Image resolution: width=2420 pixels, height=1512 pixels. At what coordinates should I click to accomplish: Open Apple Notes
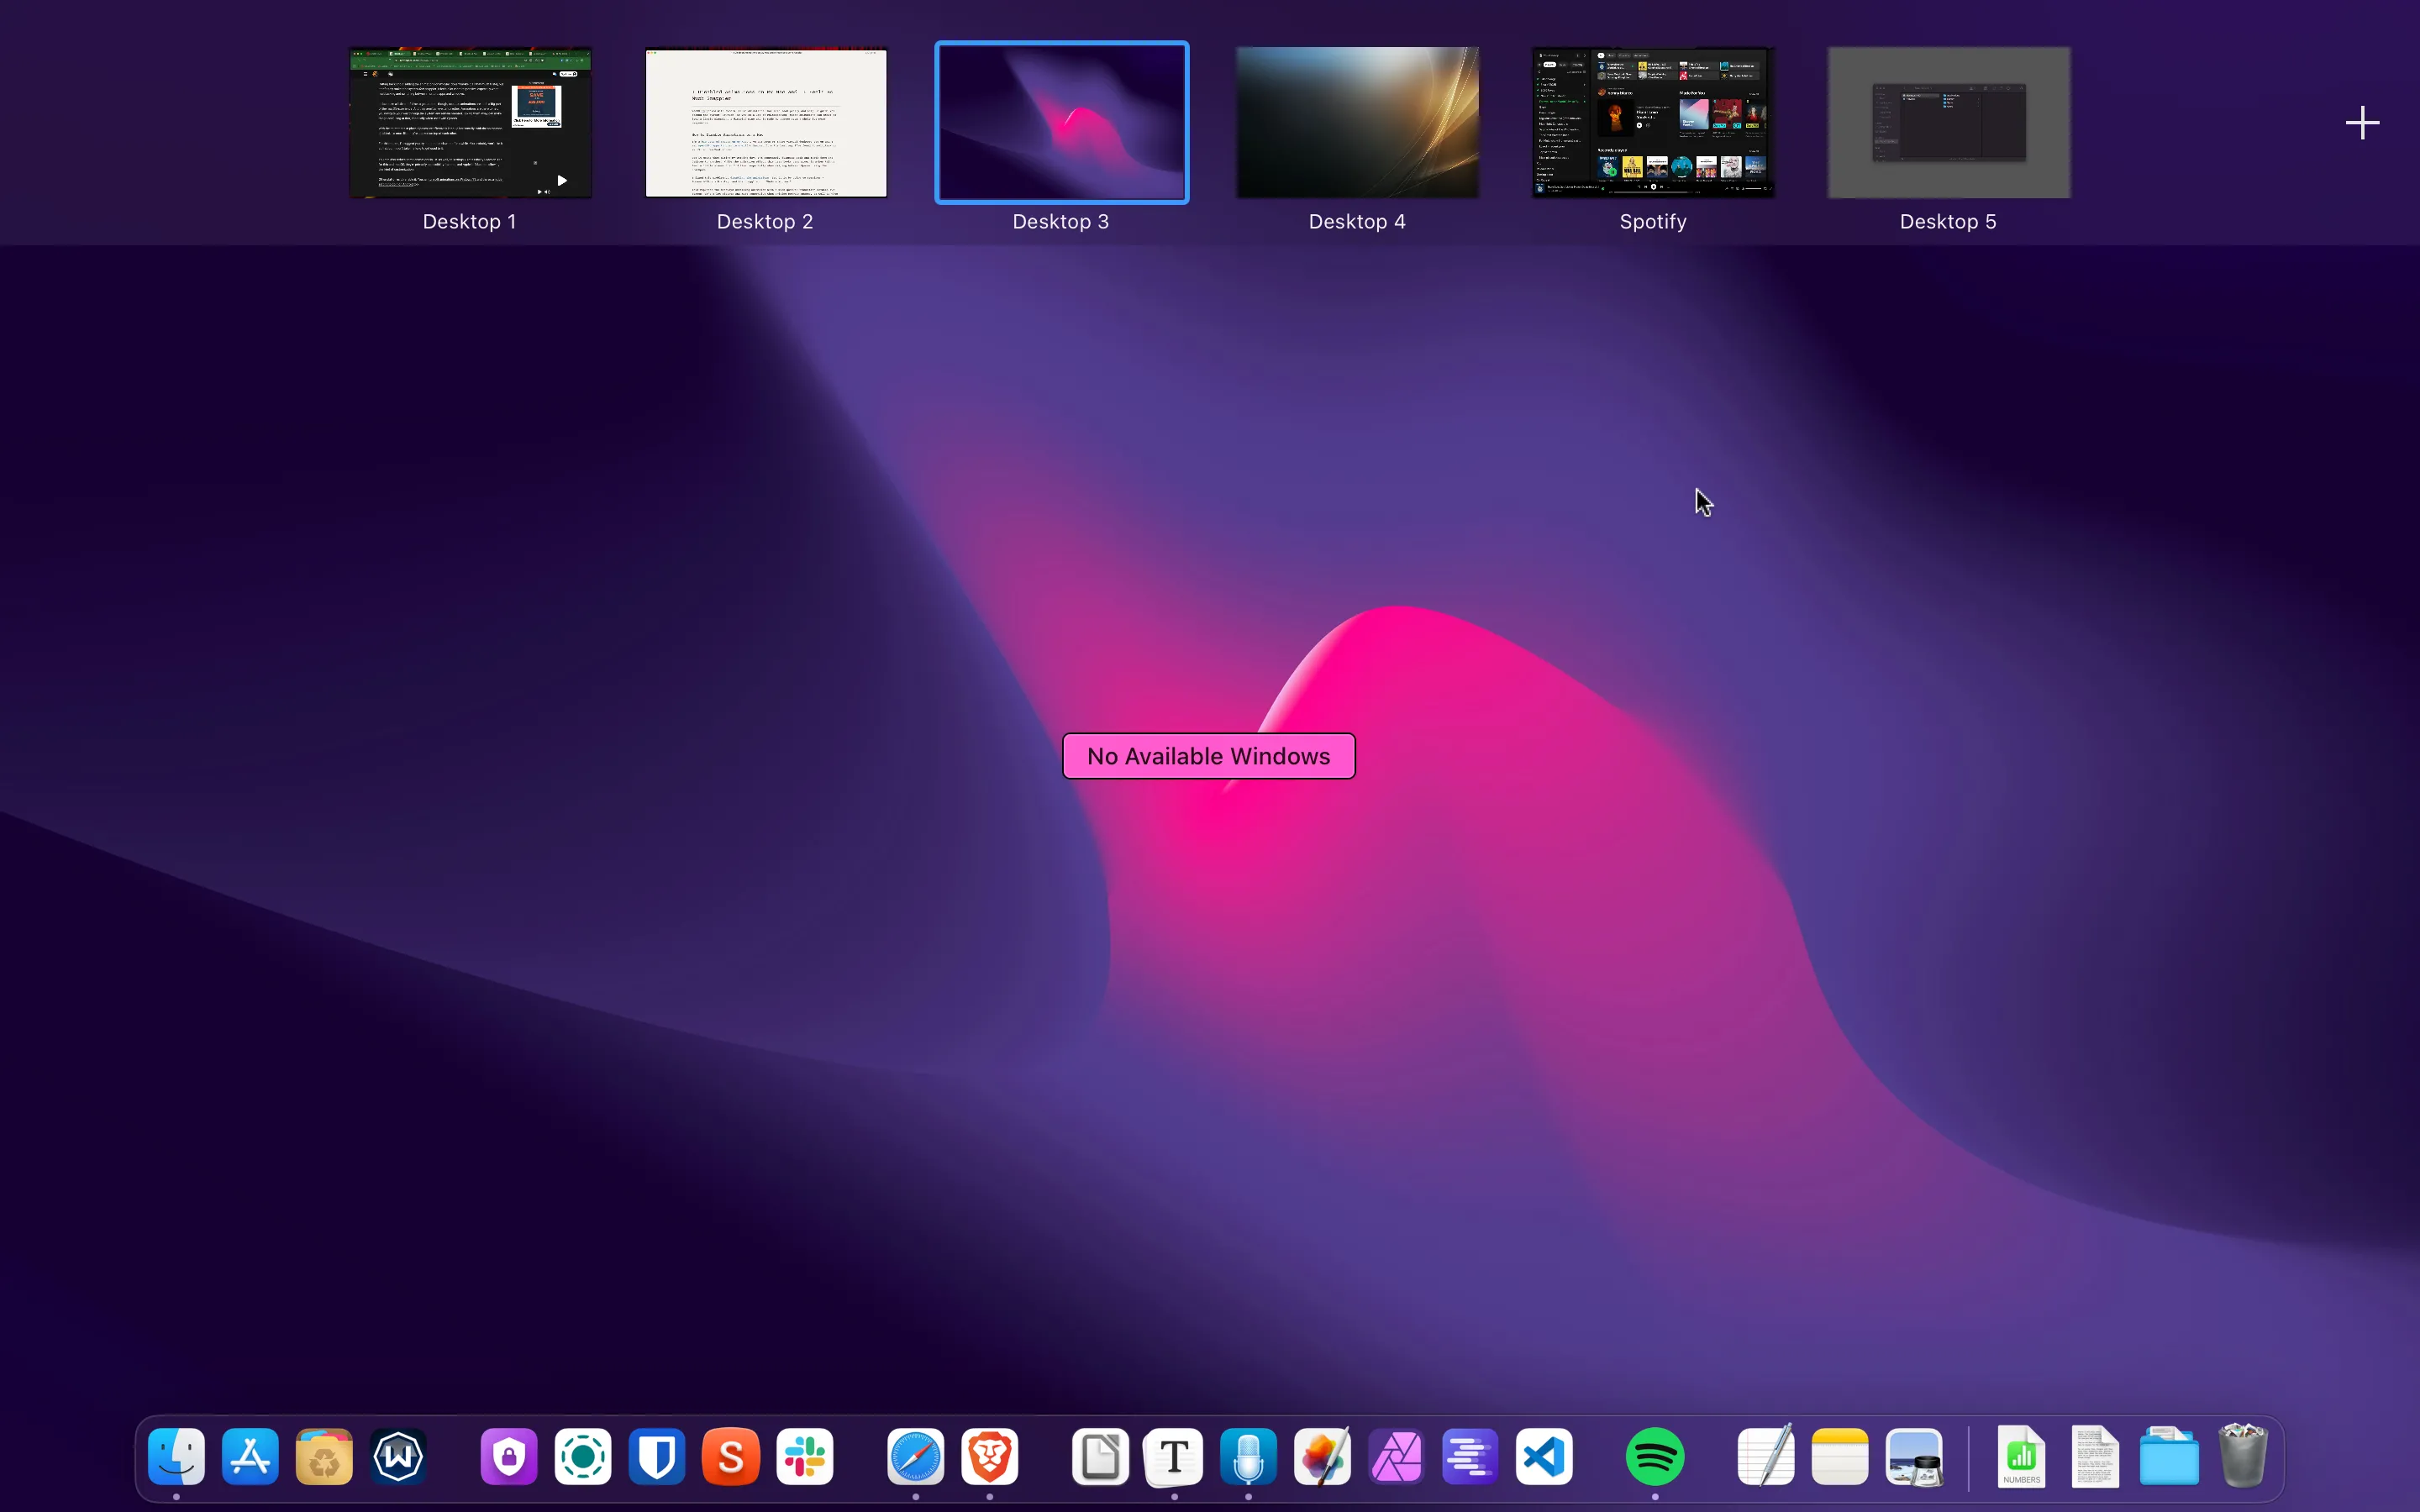[x=1840, y=1457]
